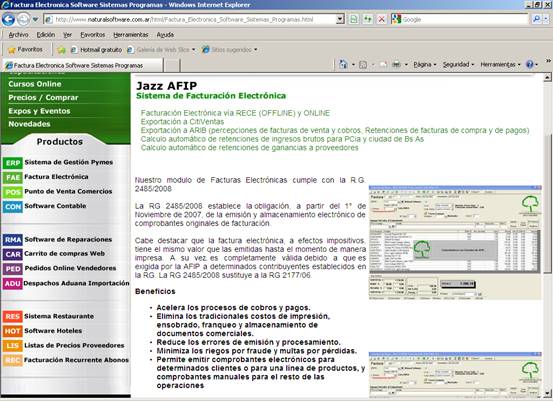Open Sistema de Gestión Pymes text link
This screenshot has width=553, height=401.
(69, 162)
